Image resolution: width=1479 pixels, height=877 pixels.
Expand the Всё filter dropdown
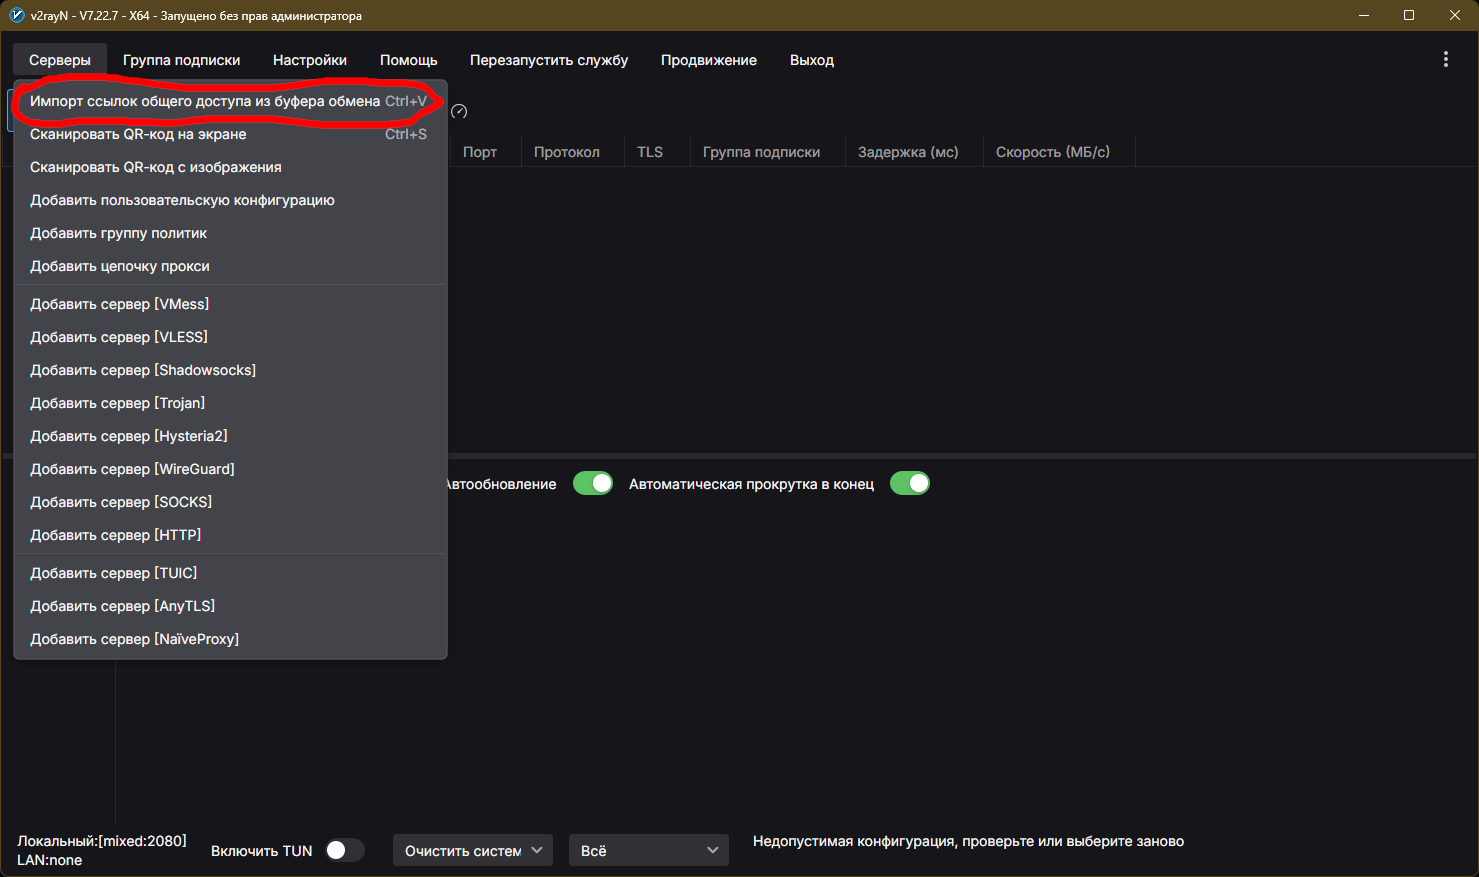coord(649,850)
